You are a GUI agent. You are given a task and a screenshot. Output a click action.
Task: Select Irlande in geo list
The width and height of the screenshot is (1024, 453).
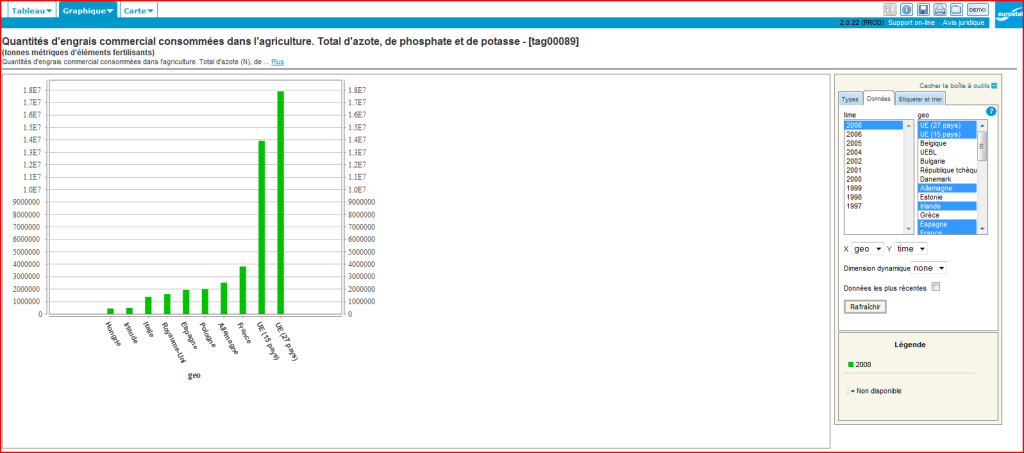pyautogui.click(x=947, y=206)
